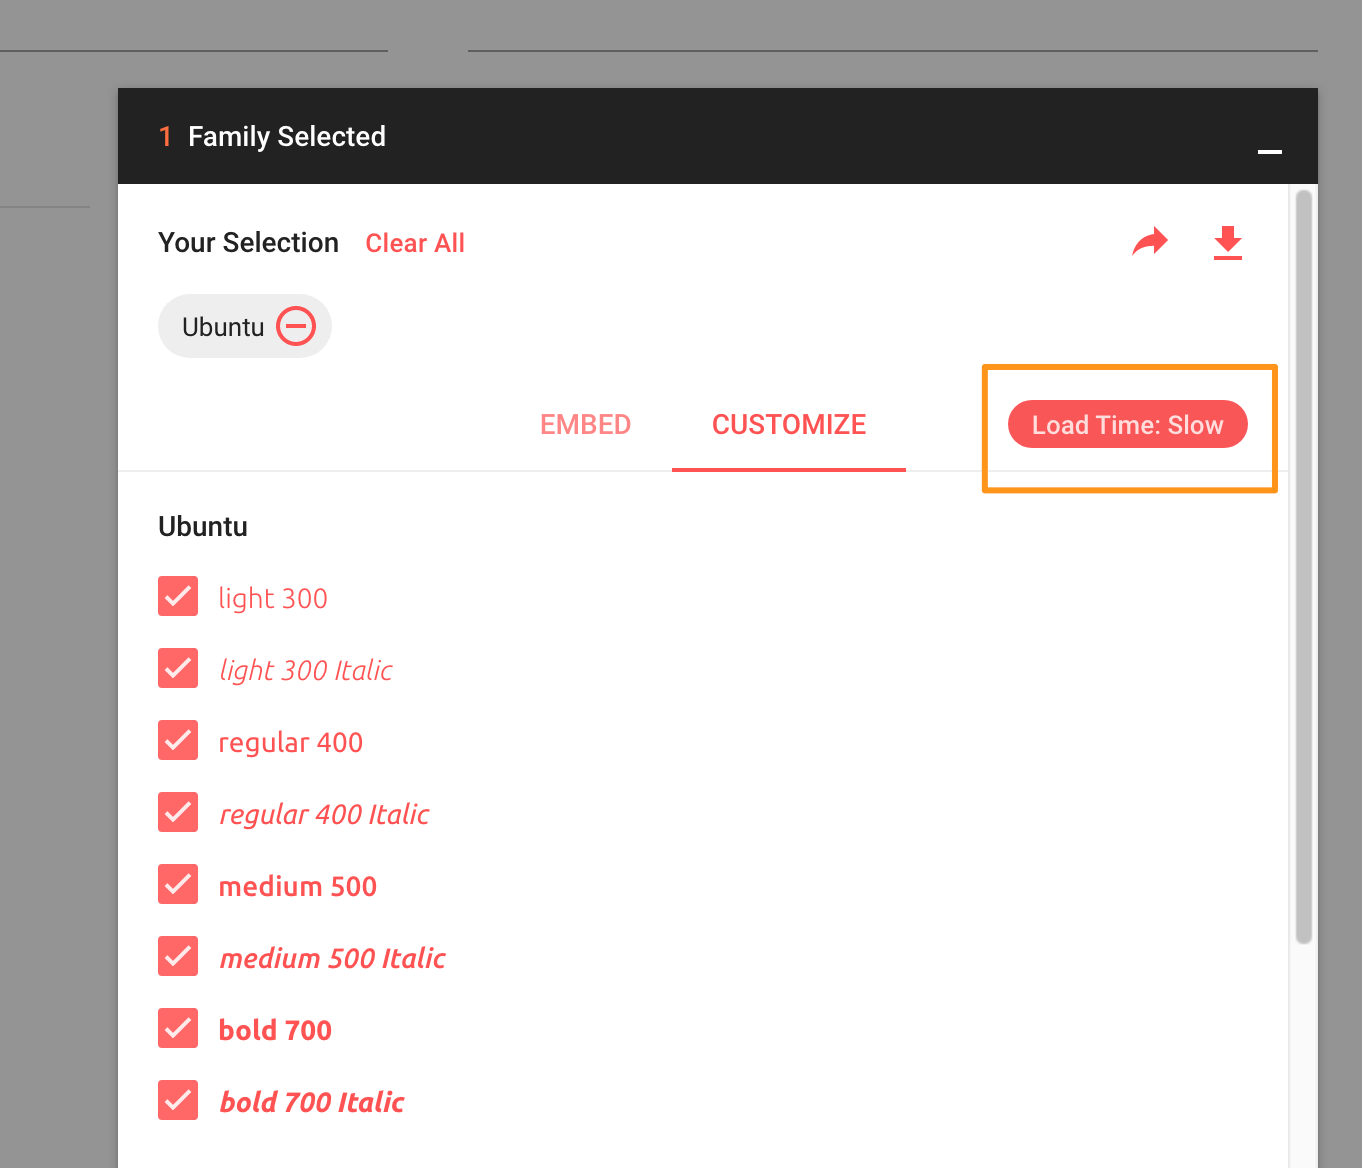Click the Clear All link

pos(415,243)
